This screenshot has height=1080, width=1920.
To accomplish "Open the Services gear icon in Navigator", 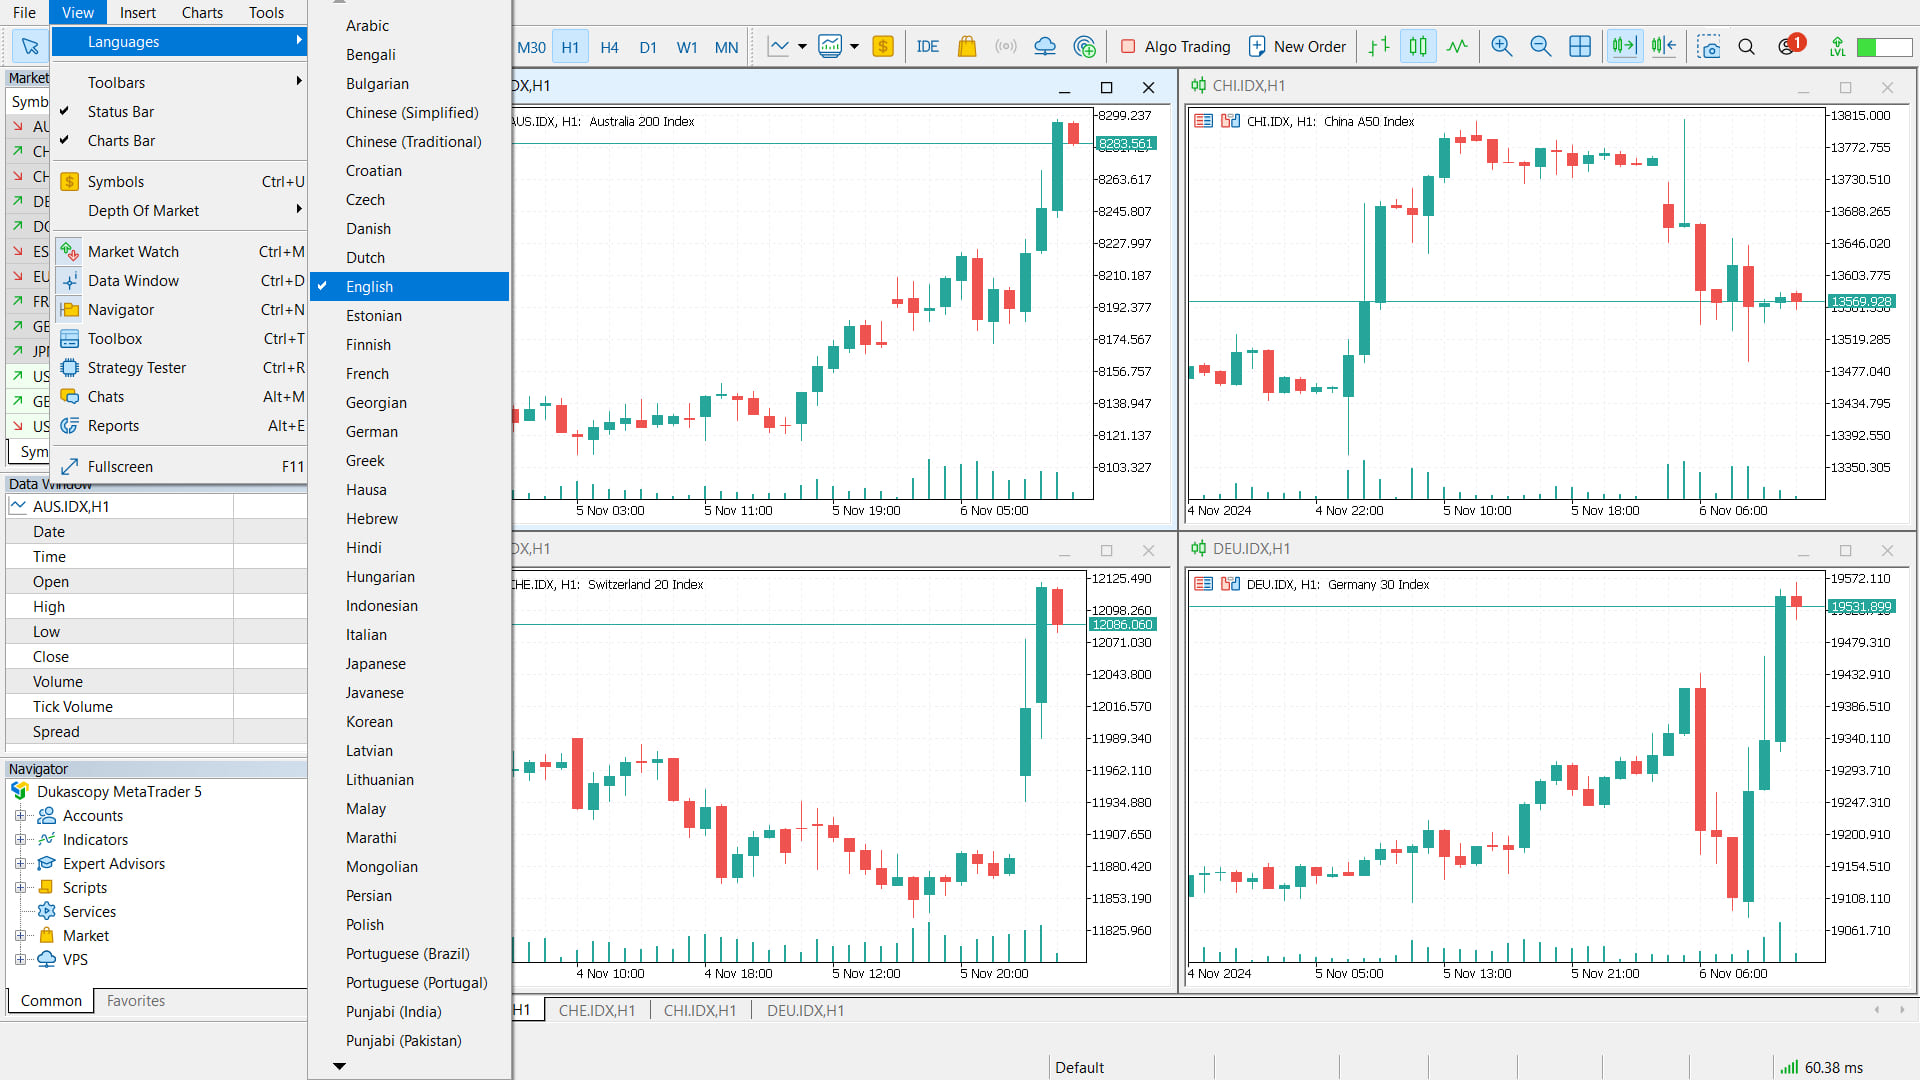I will 47,911.
